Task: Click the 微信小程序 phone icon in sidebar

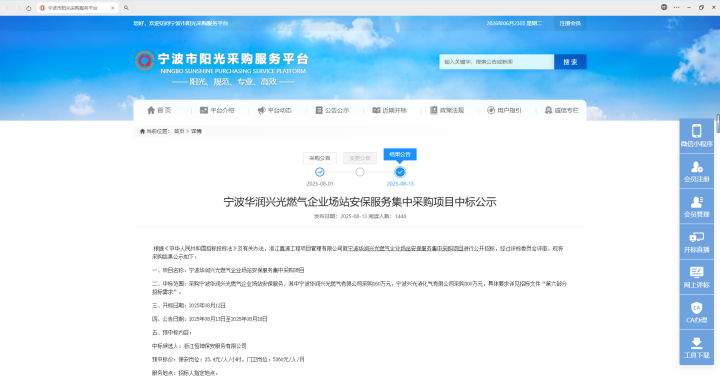Action: [x=697, y=131]
